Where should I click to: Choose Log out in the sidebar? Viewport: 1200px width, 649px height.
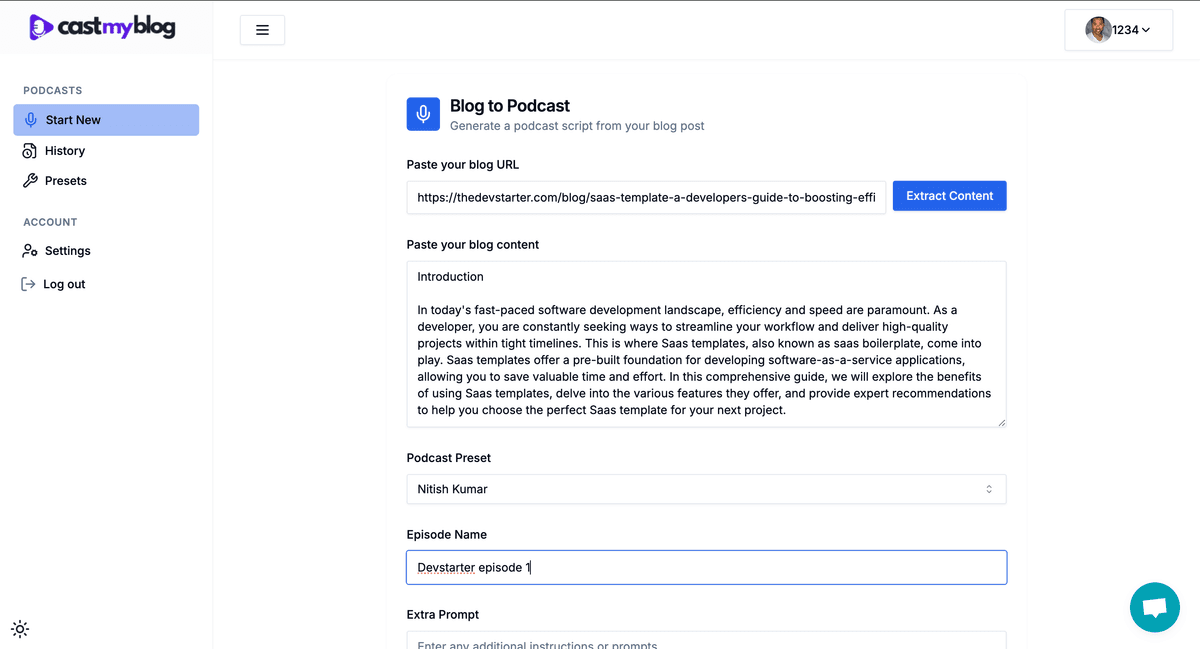click(x=63, y=284)
